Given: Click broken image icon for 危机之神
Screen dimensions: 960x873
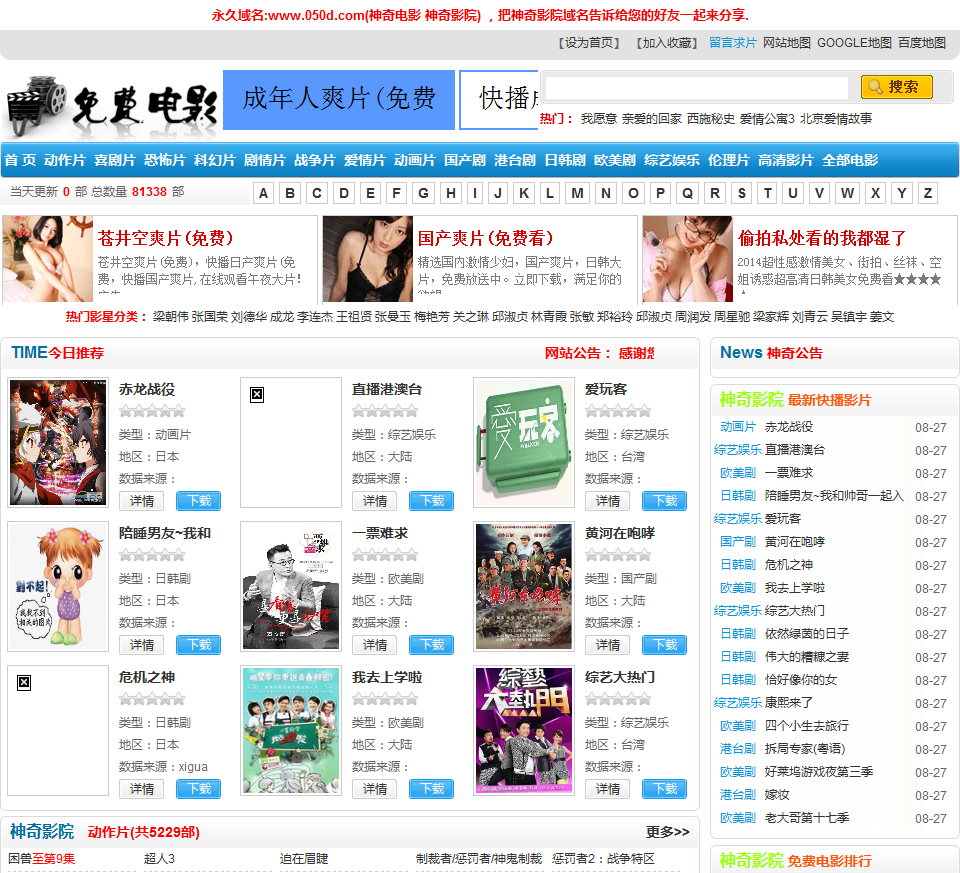Looking at the screenshot, I should pos(24,683).
